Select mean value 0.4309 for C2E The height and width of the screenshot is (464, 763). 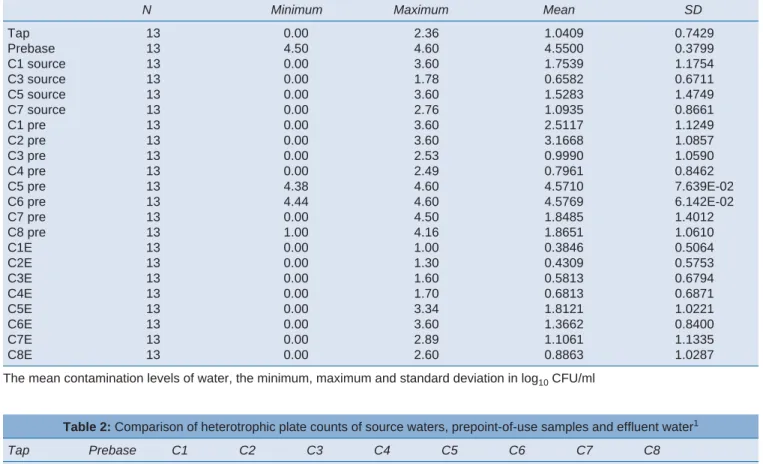[x=564, y=263]
